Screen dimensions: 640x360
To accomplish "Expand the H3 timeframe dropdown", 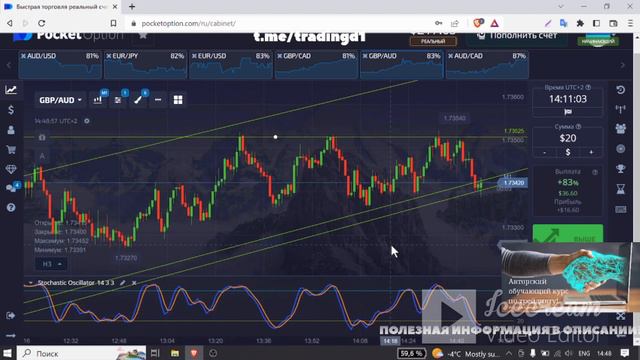I will tap(51, 264).
